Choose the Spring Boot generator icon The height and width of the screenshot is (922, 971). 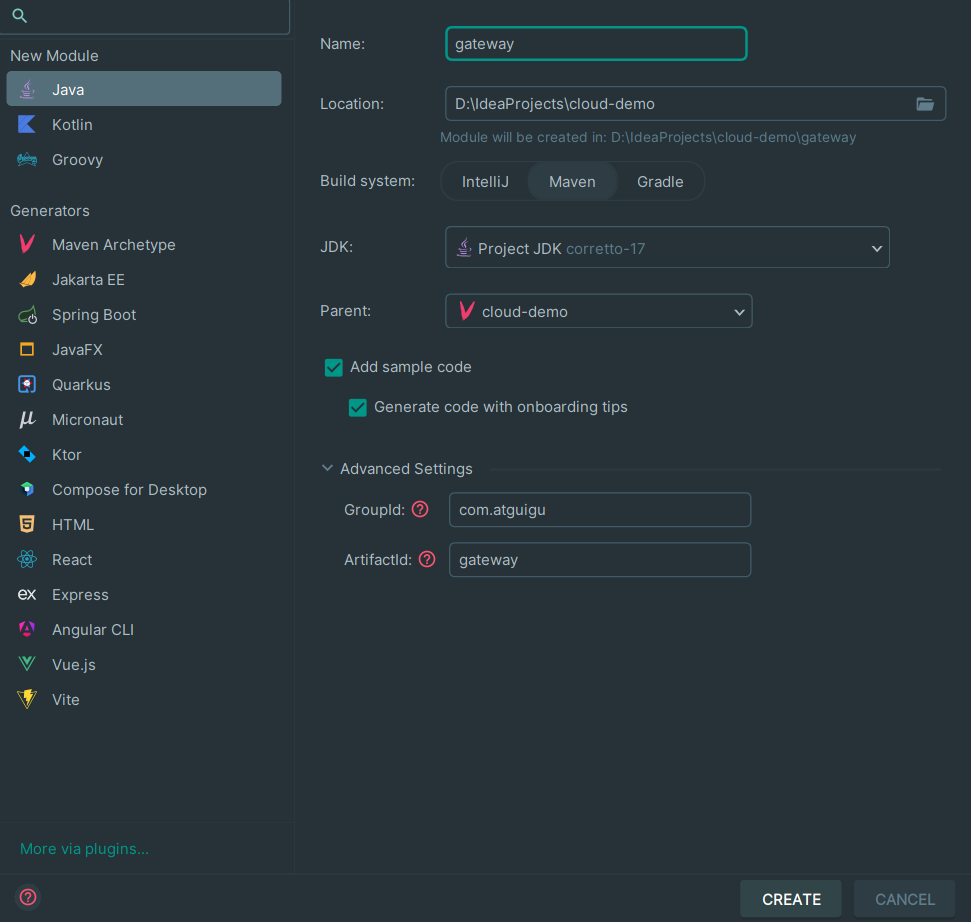click(27, 315)
